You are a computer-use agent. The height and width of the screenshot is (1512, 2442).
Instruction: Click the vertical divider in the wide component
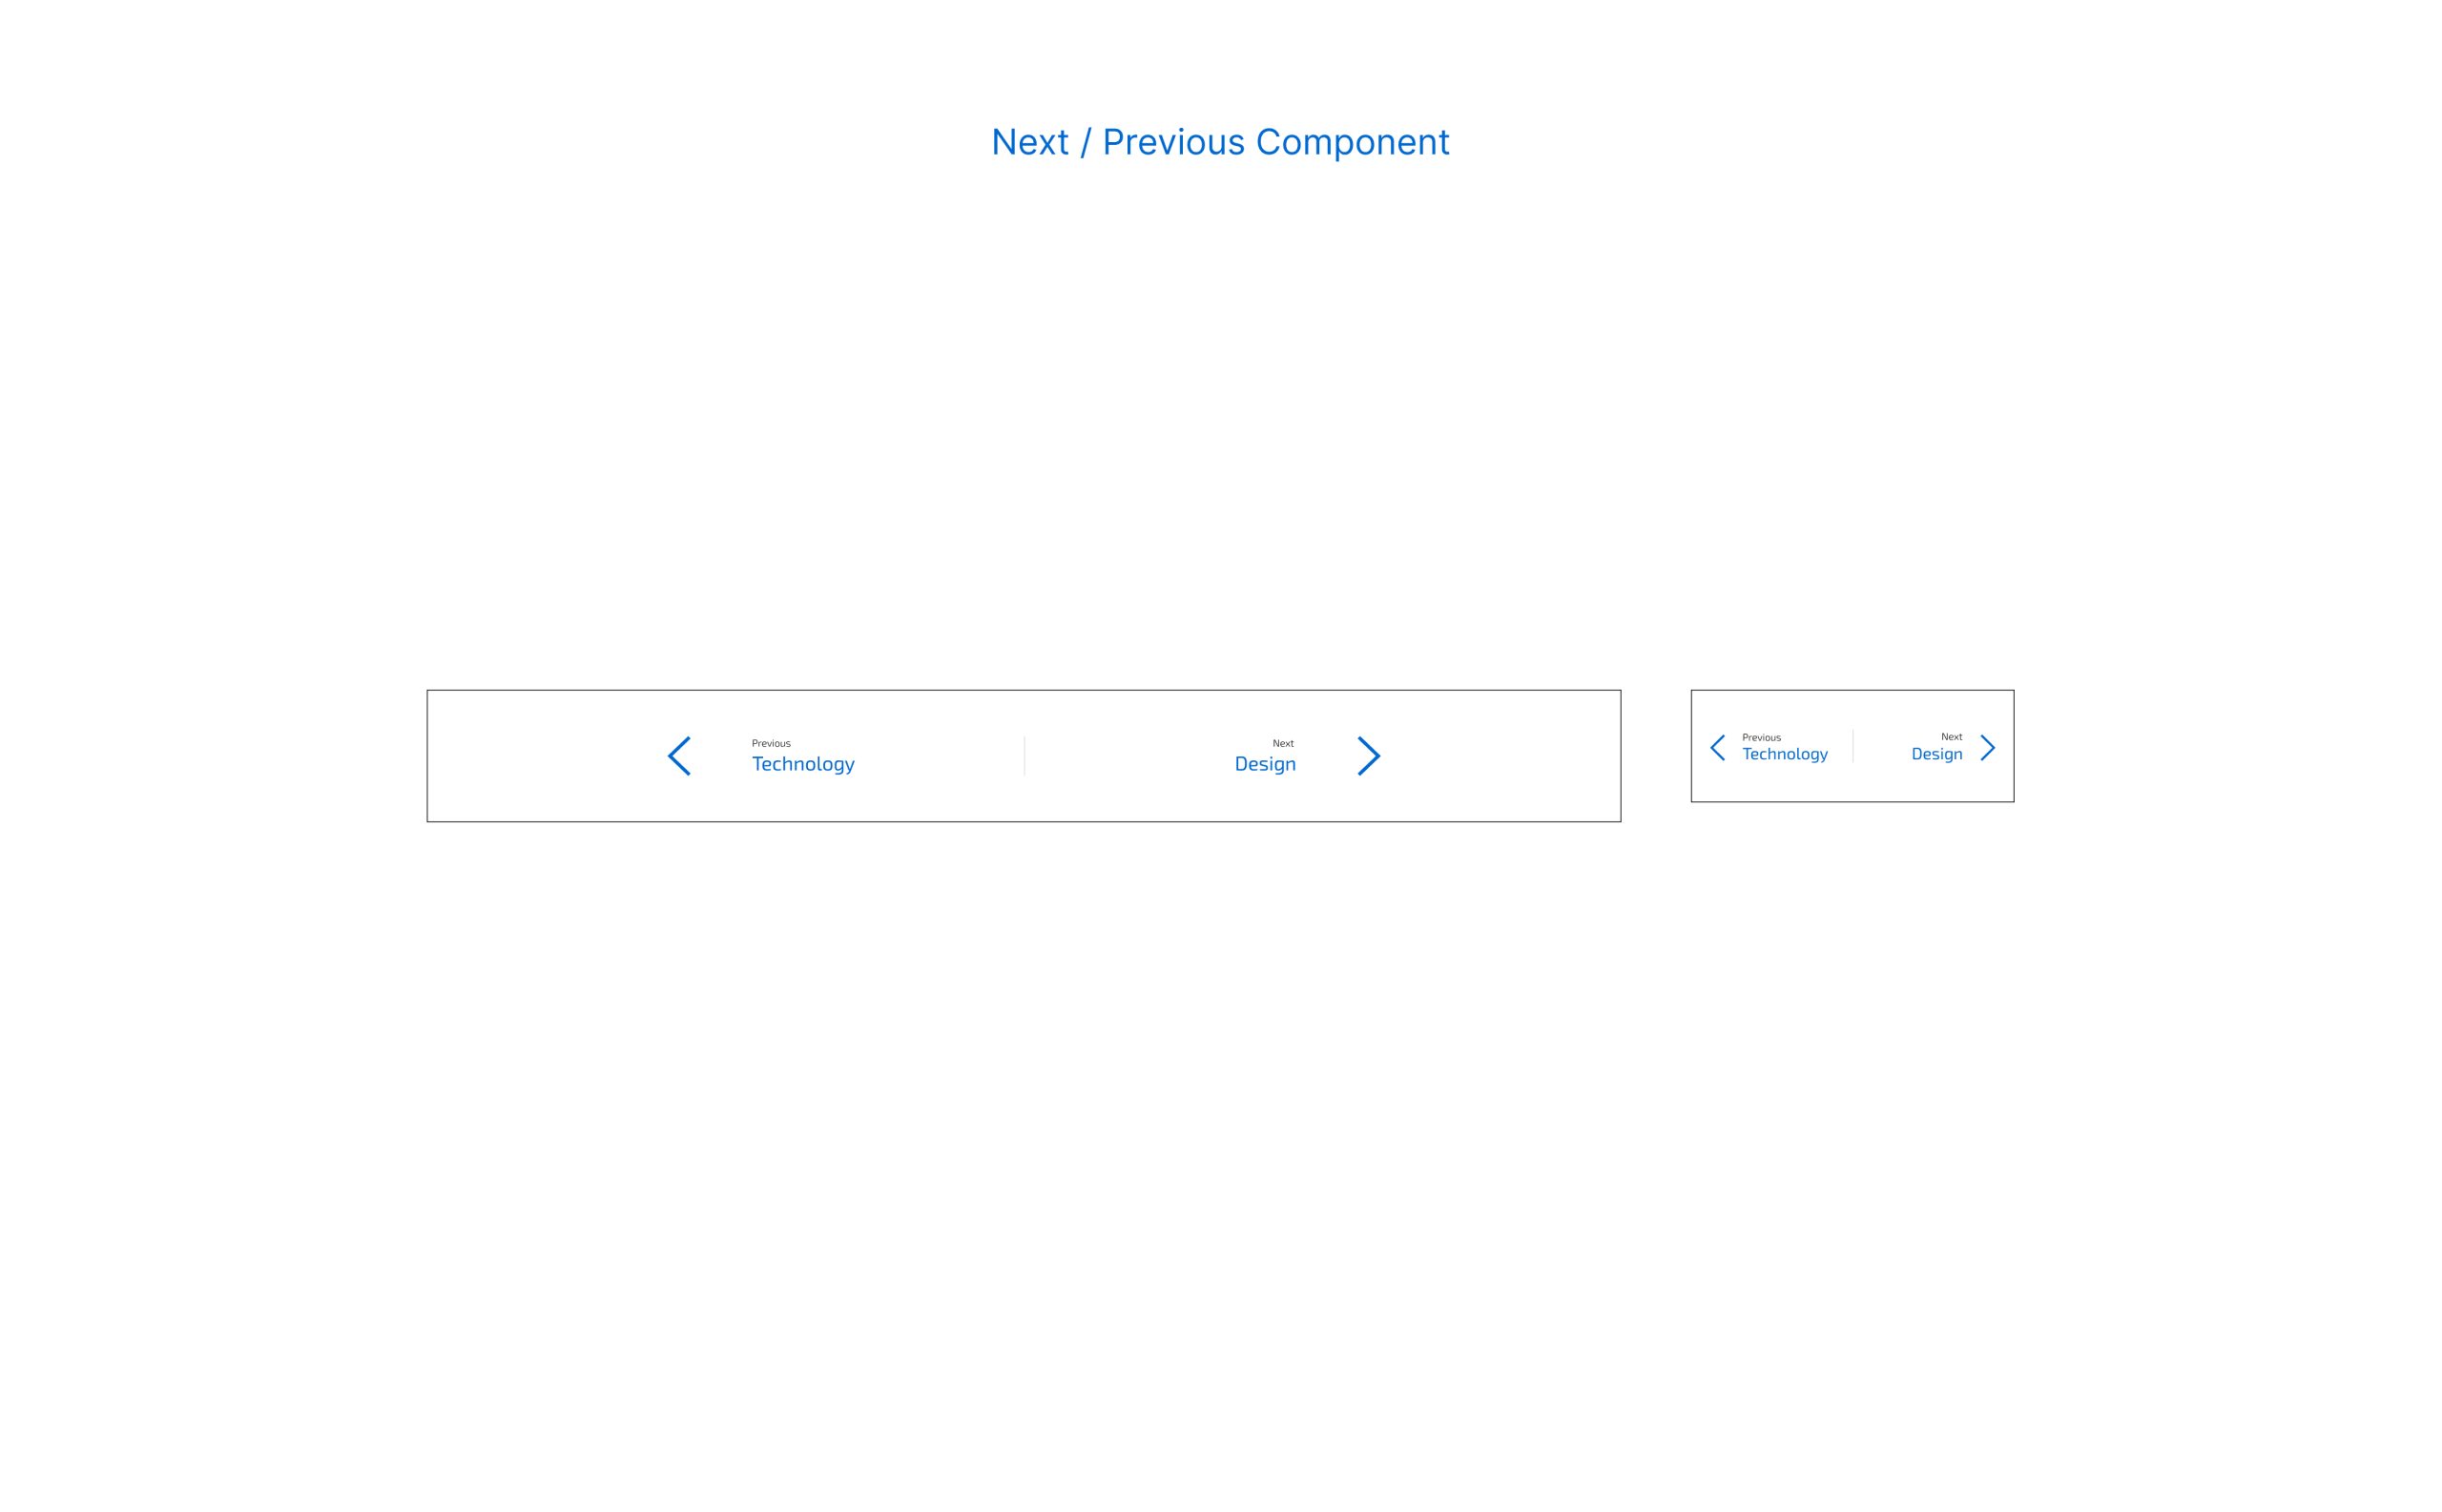[1024, 756]
